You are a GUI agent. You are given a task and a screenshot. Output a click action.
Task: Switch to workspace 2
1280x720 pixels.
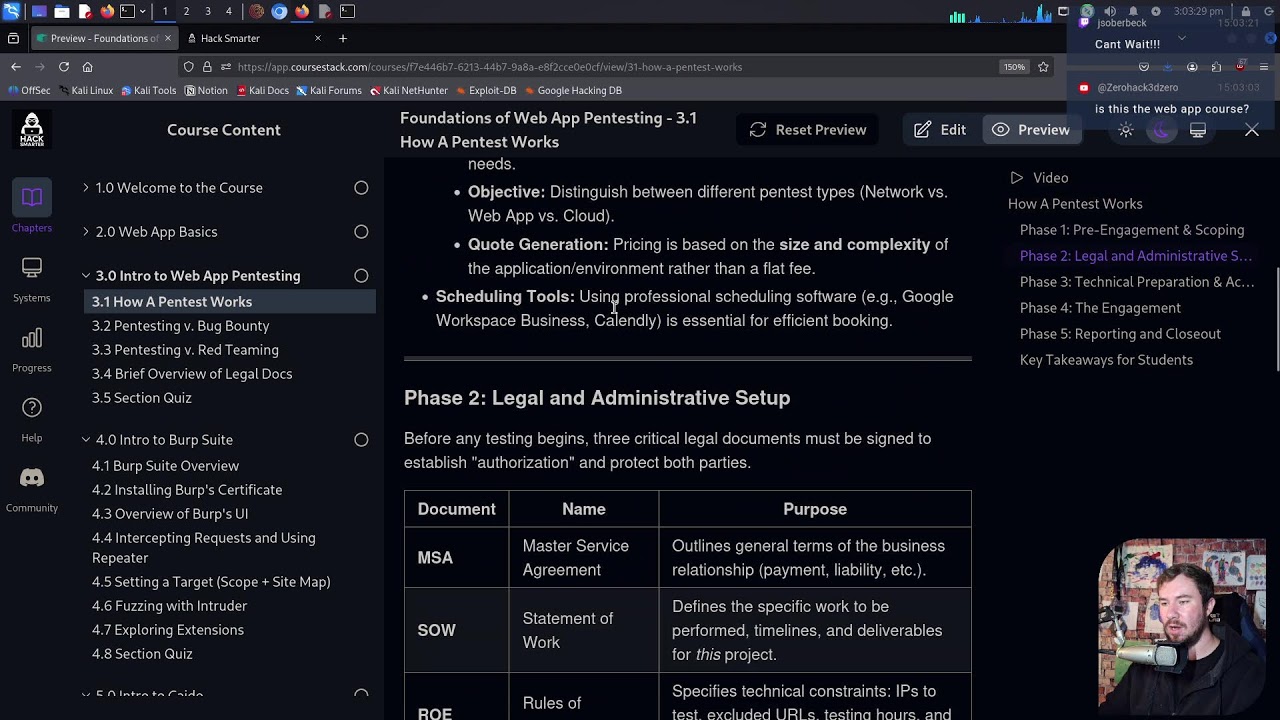186,11
